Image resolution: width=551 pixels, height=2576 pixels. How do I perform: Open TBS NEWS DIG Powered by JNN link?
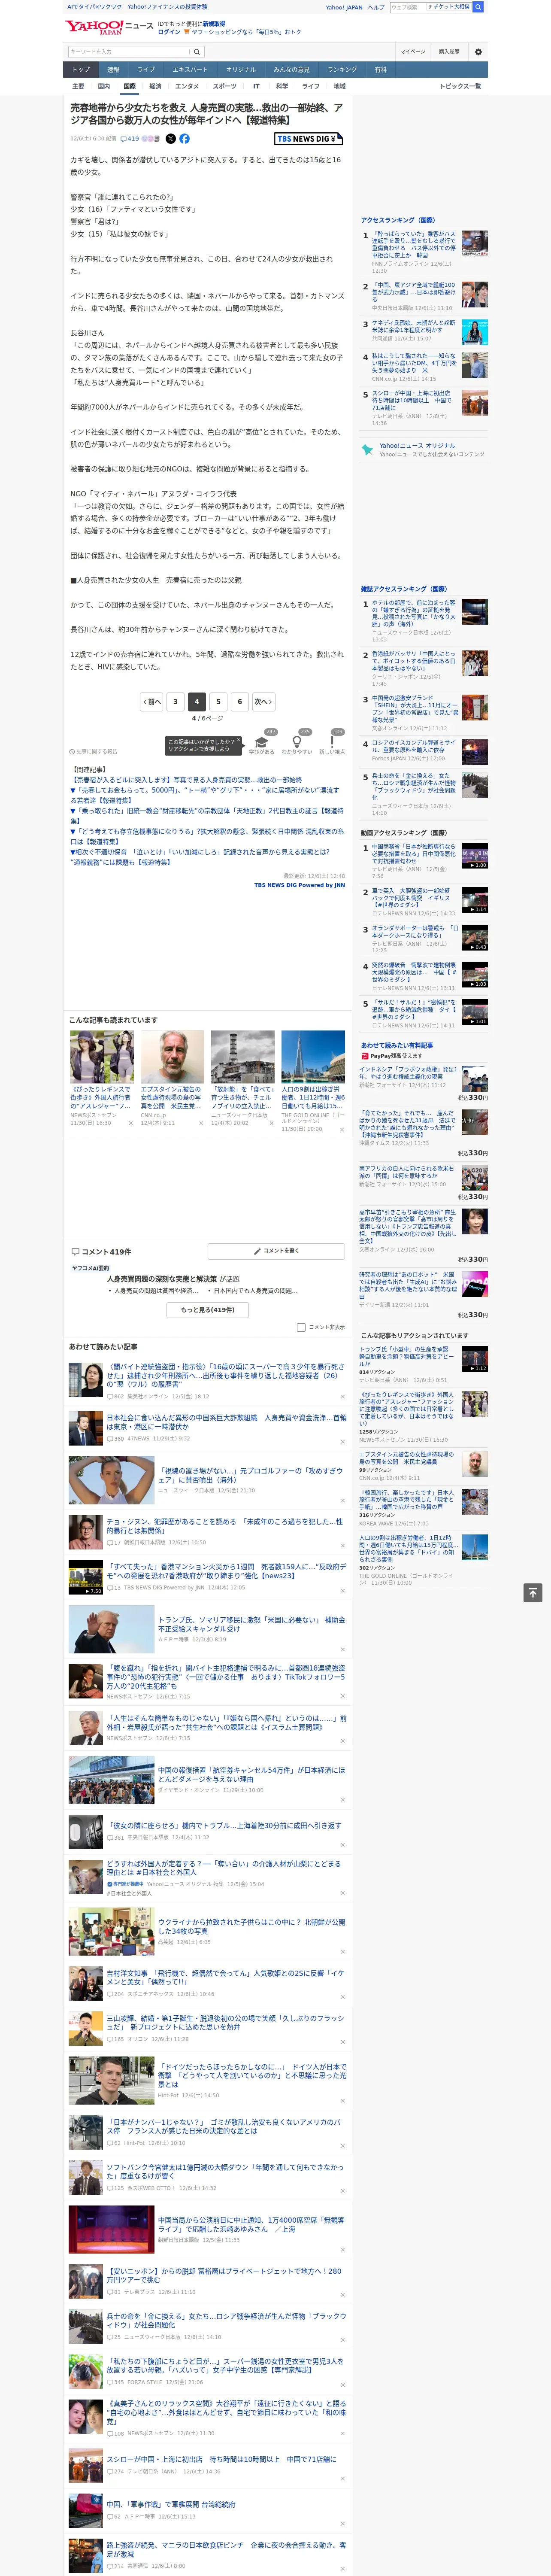(299, 885)
